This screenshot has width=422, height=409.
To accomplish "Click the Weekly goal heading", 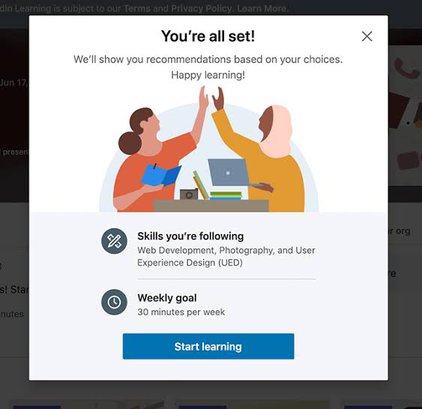I will pyautogui.click(x=167, y=298).
